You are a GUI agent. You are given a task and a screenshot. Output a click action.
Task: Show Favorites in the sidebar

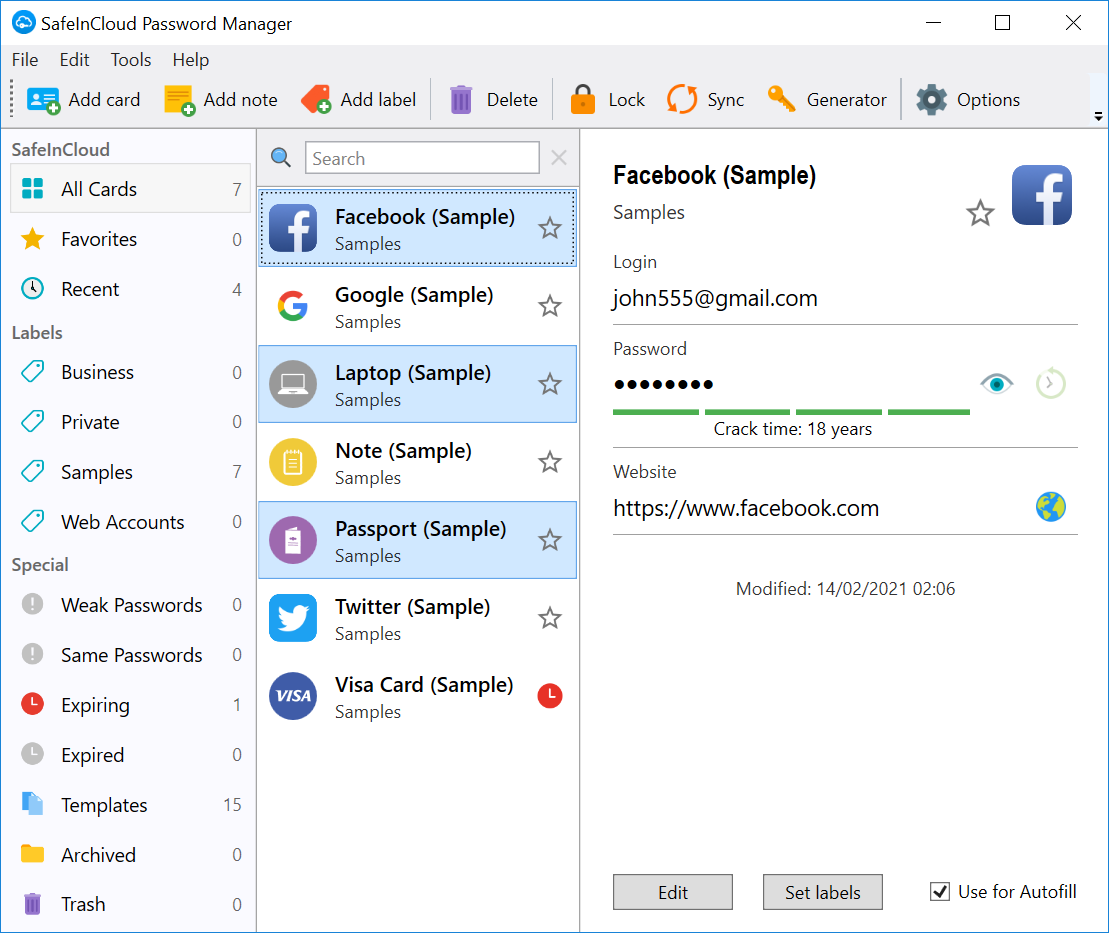(130, 239)
